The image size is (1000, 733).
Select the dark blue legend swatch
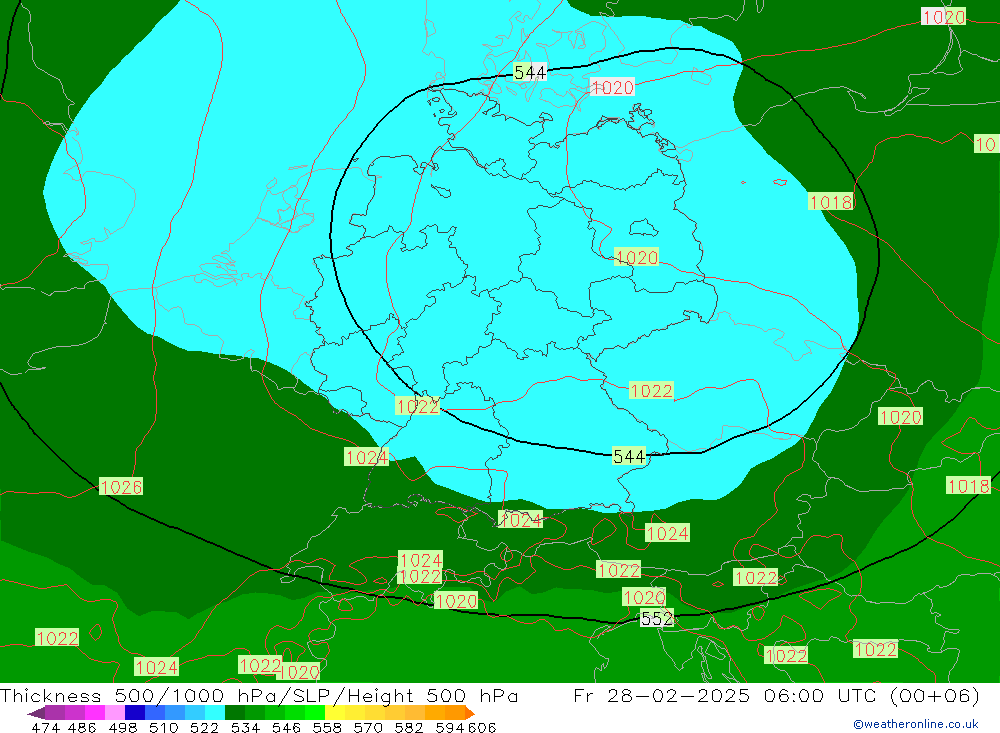(135, 713)
